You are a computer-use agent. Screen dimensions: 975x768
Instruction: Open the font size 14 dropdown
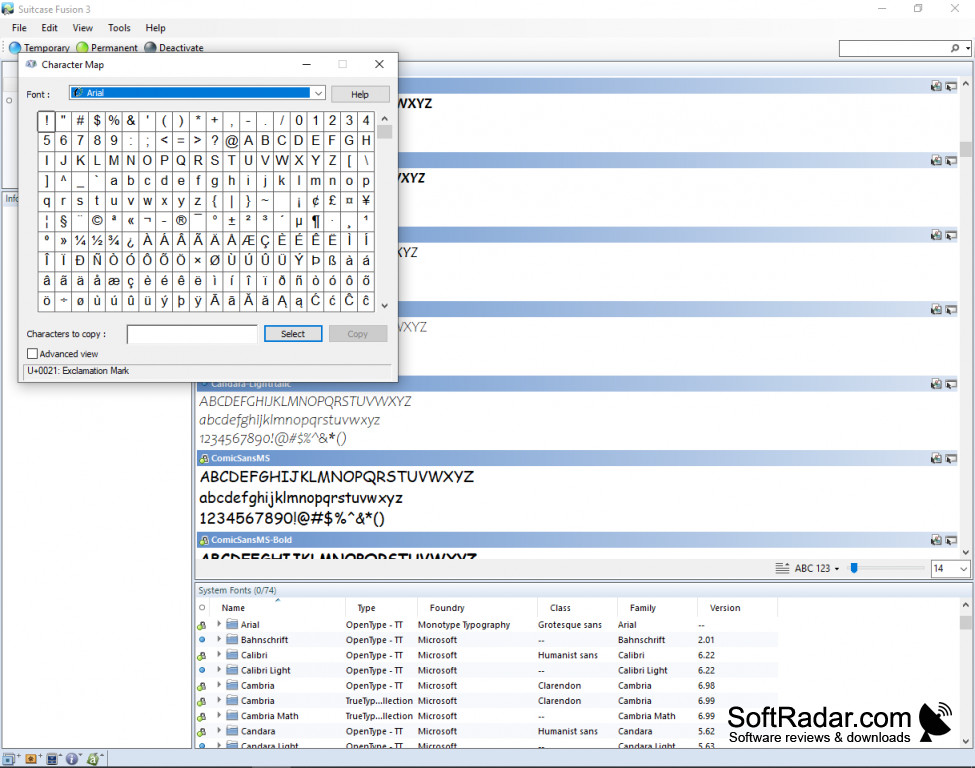[963, 568]
